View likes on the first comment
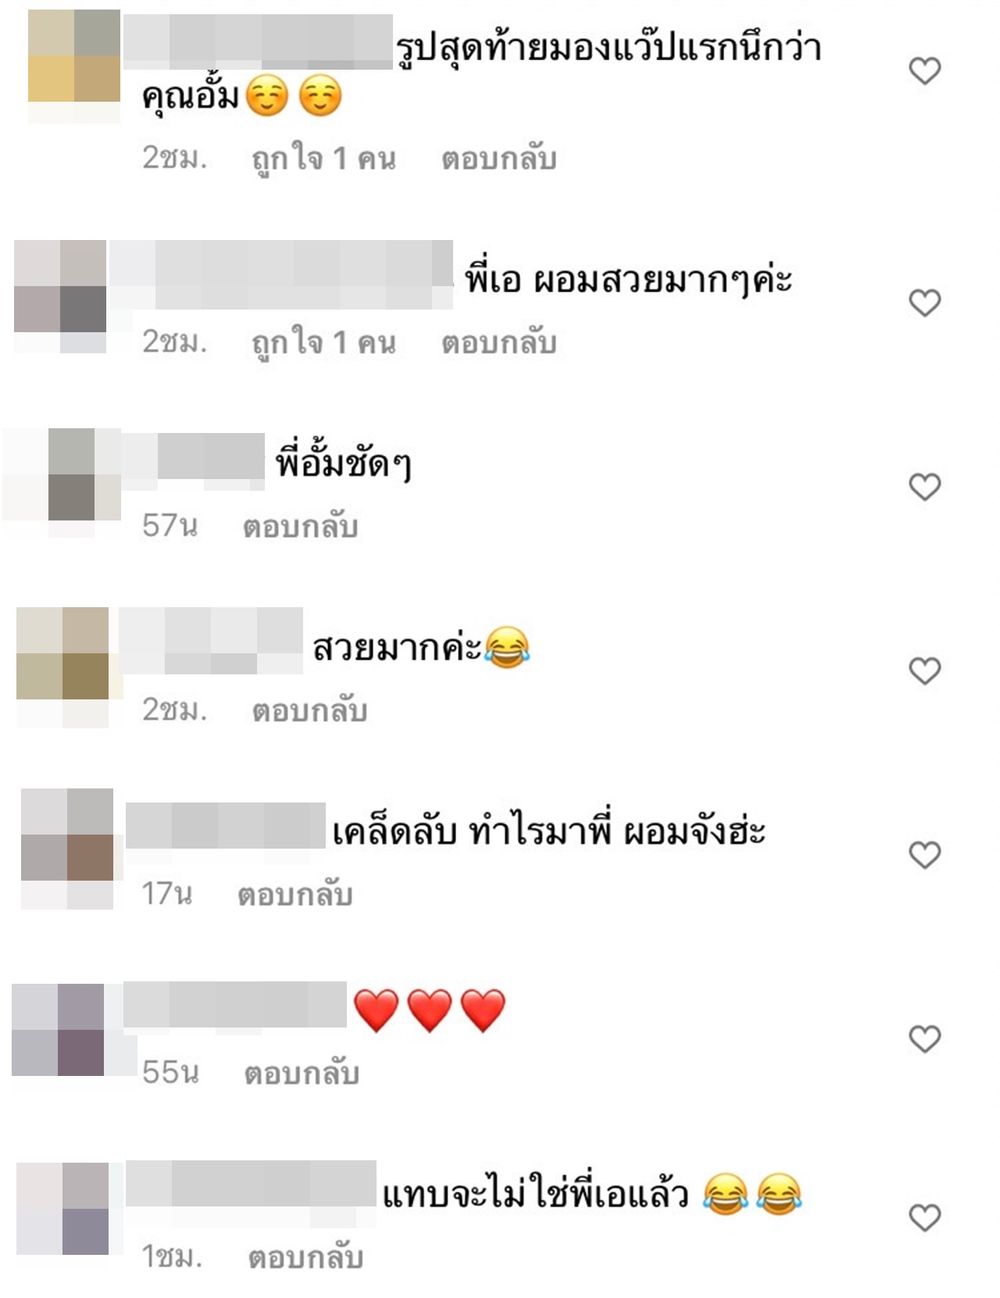Screen dimensions: 1000x1298 (x=323, y=159)
